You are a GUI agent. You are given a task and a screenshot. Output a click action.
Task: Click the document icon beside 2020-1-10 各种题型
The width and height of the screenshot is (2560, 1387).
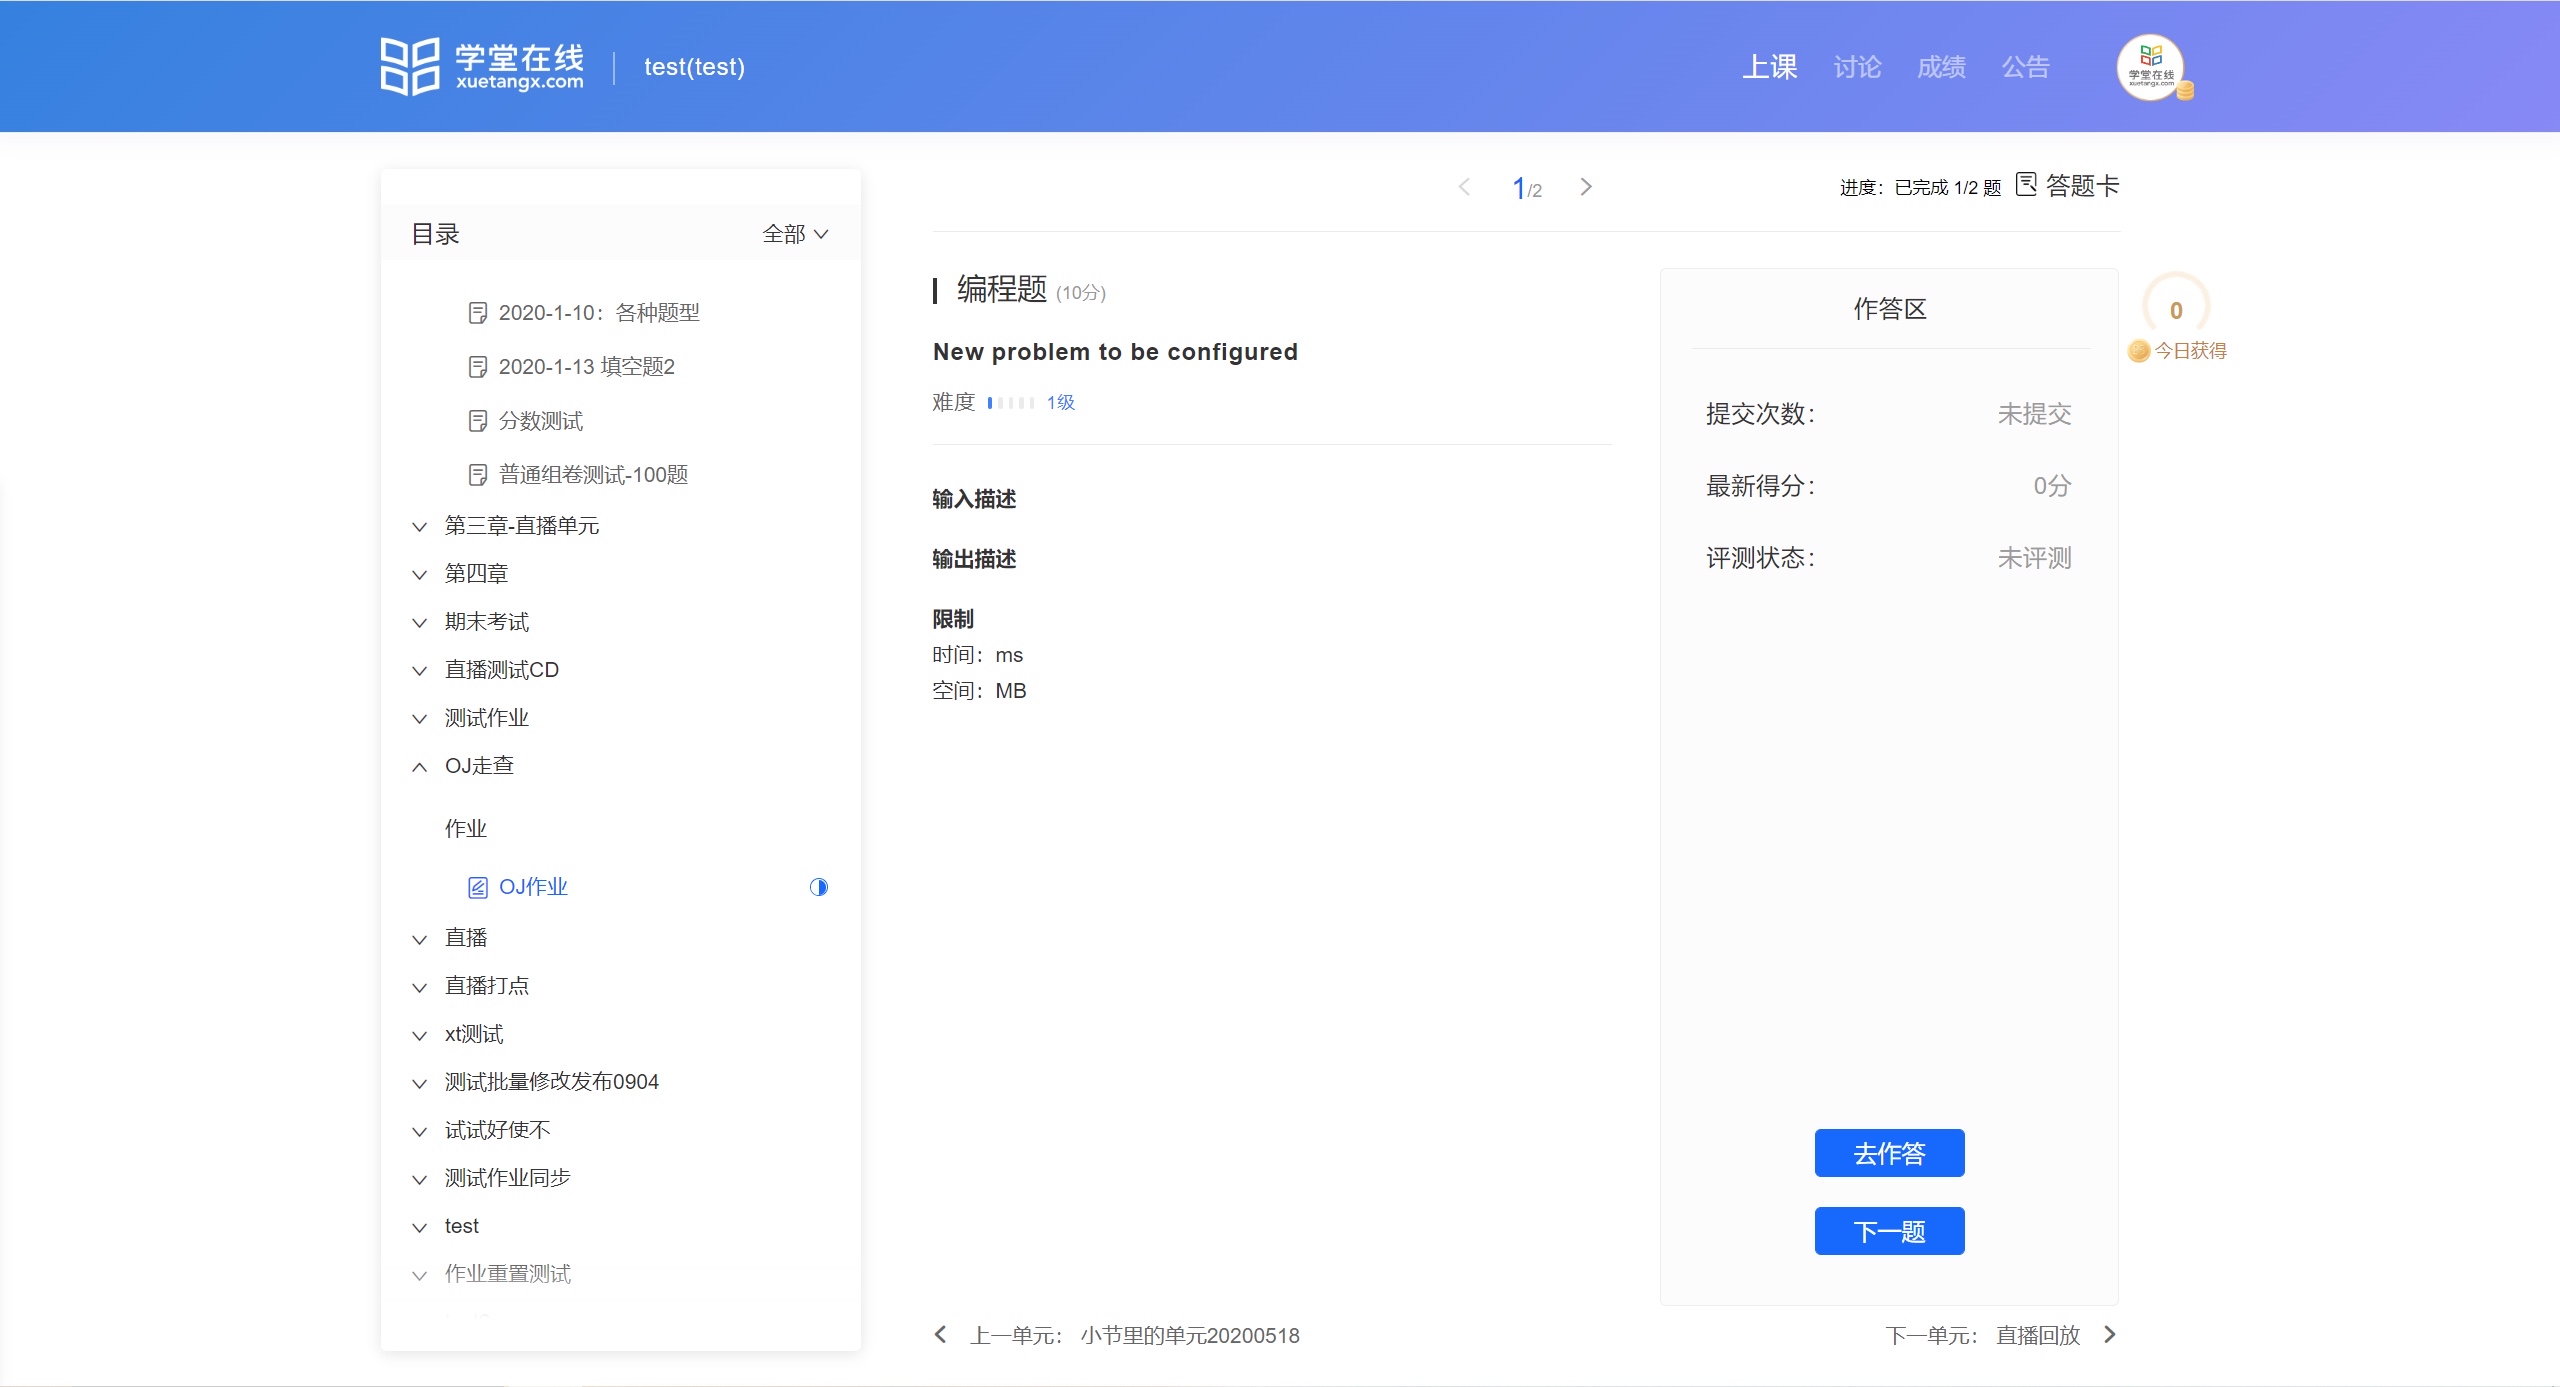pyautogui.click(x=478, y=313)
